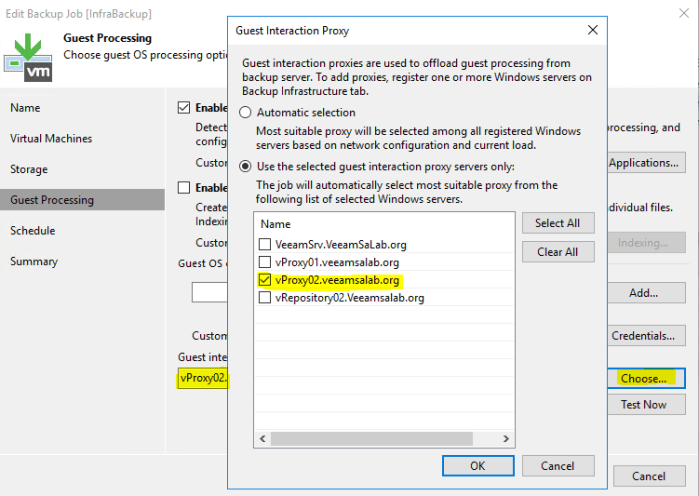This screenshot has width=699, height=496.
Task: Click the 'Edit Backup Job [InfraBackup]' window title
Action: point(78,14)
